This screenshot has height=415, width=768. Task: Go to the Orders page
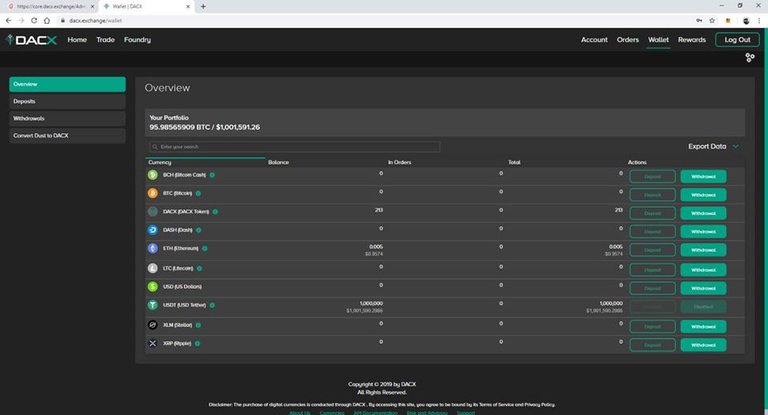pos(627,40)
